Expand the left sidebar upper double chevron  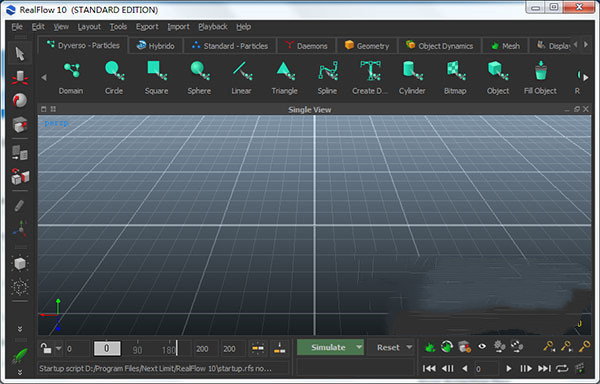click(20, 329)
